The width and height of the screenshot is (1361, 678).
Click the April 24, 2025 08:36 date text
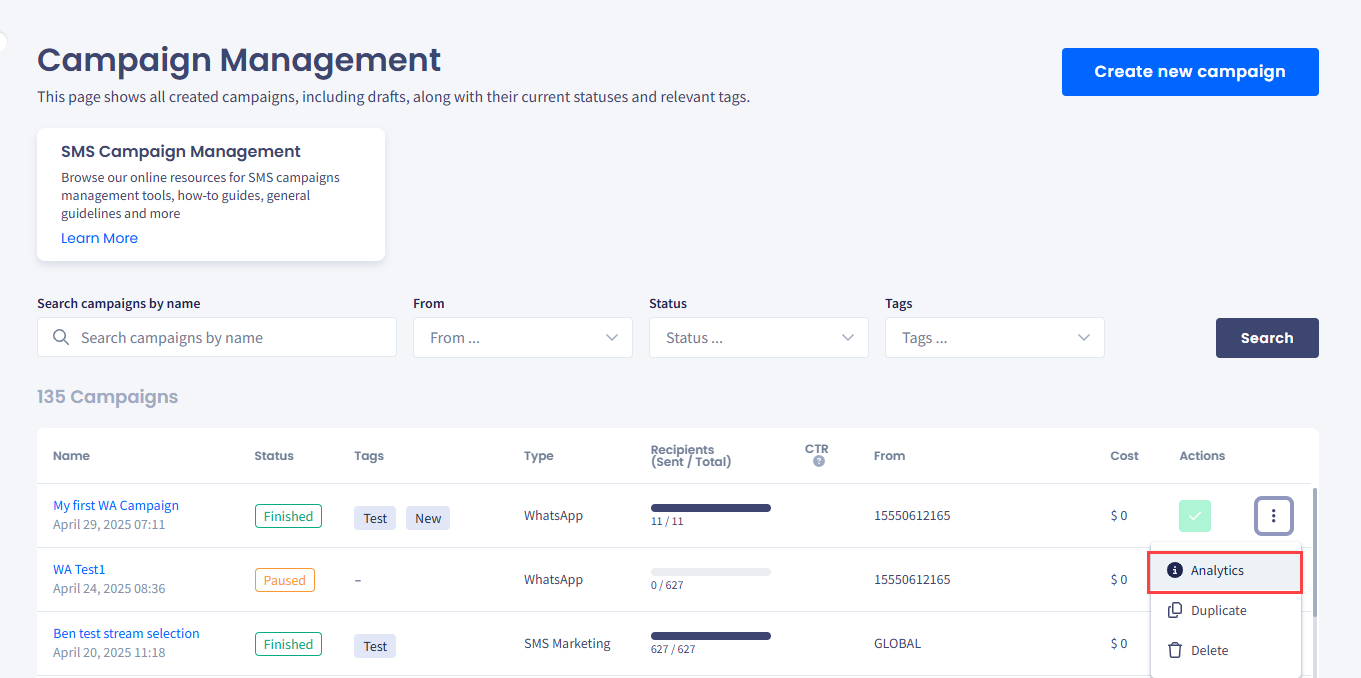[109, 589]
